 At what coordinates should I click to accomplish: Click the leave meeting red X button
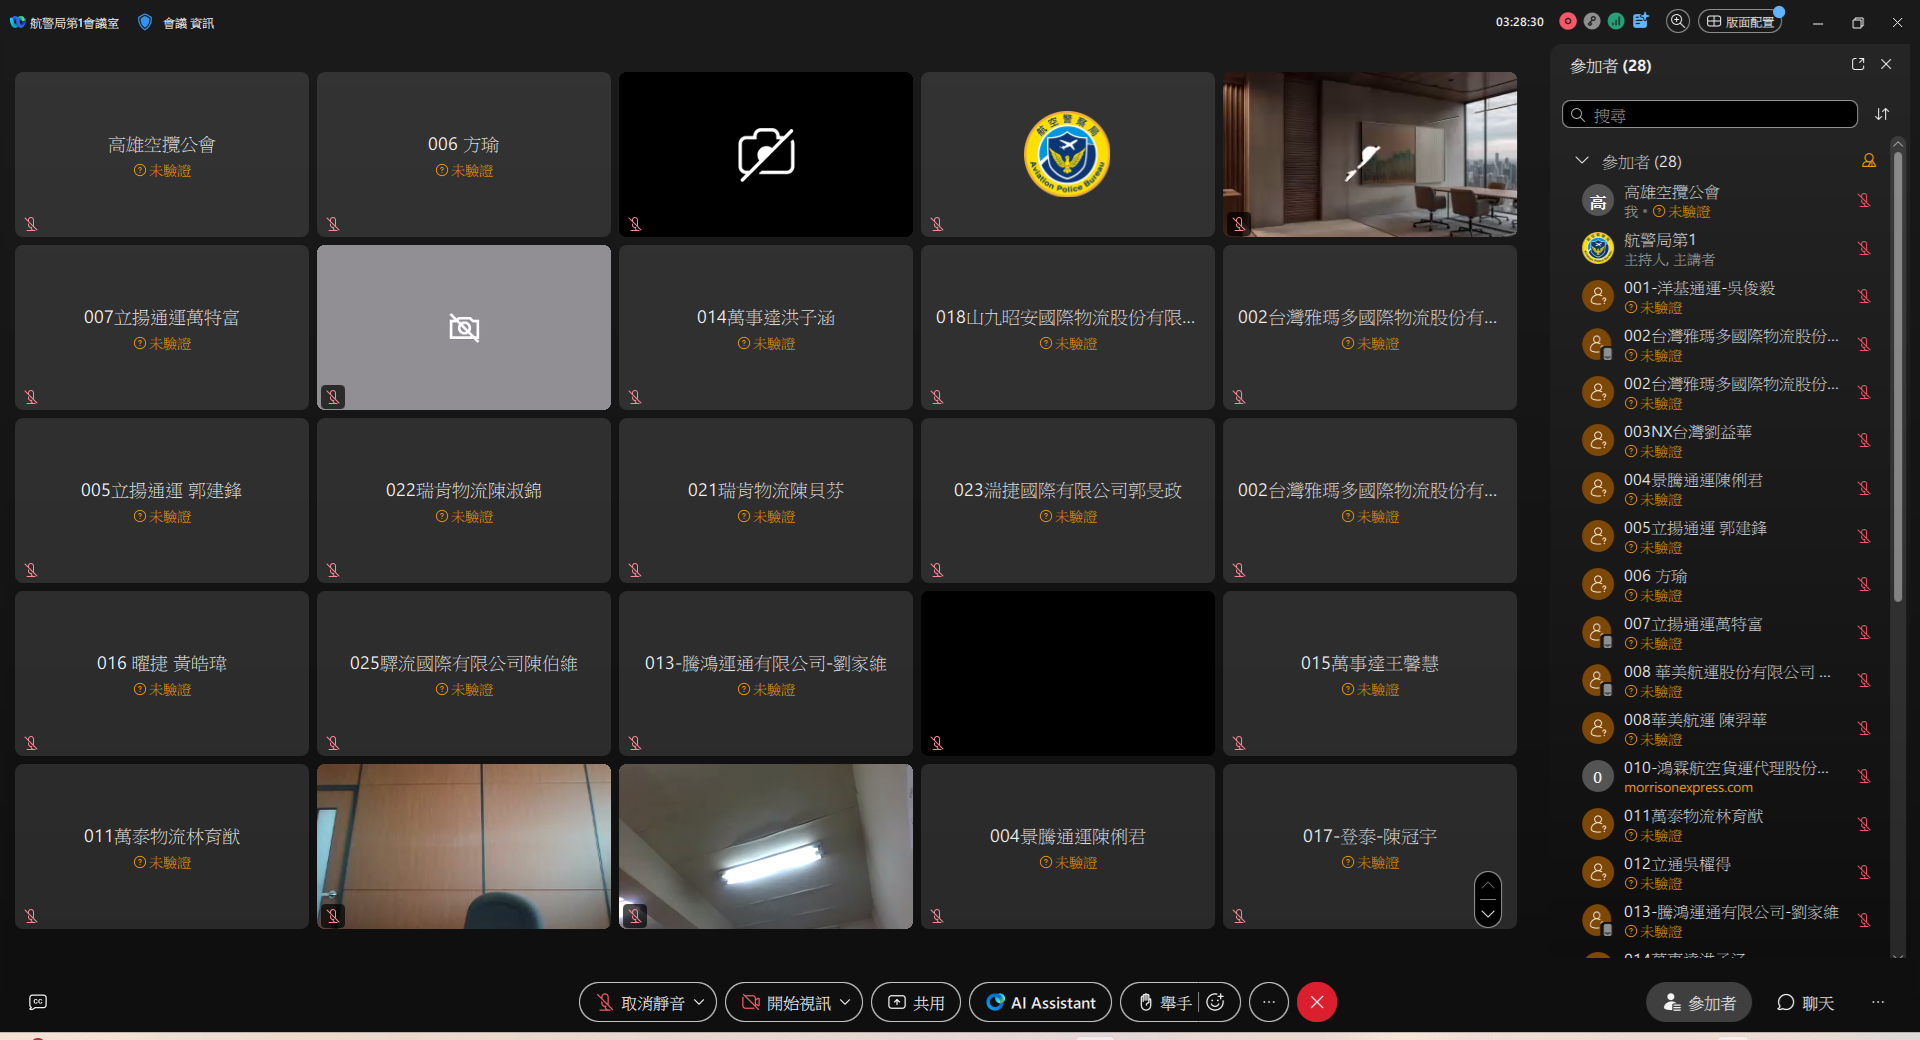coord(1317,1002)
